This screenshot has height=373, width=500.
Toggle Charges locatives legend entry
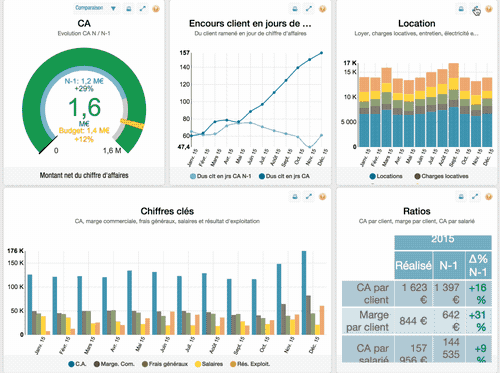[x=441, y=176]
